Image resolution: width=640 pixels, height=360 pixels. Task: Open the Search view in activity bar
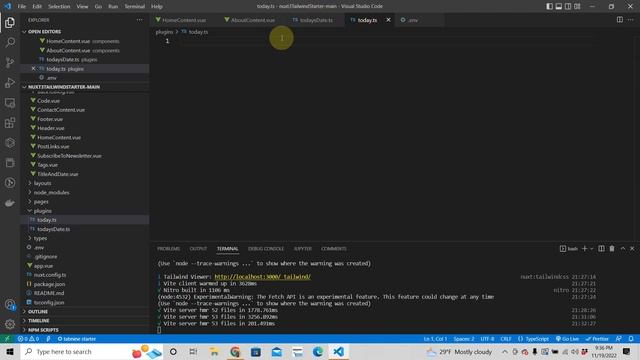[x=10, y=42]
